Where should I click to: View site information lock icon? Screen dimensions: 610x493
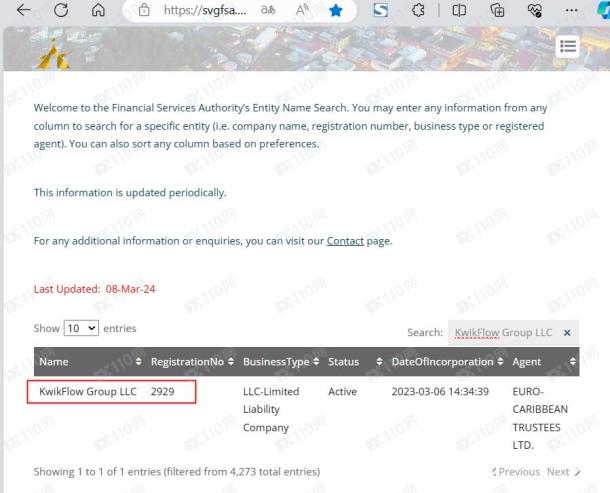[x=144, y=10]
